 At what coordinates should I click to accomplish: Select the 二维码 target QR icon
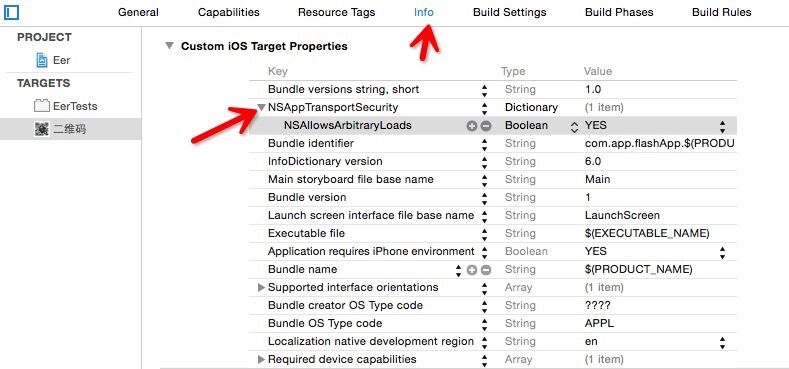pos(42,129)
